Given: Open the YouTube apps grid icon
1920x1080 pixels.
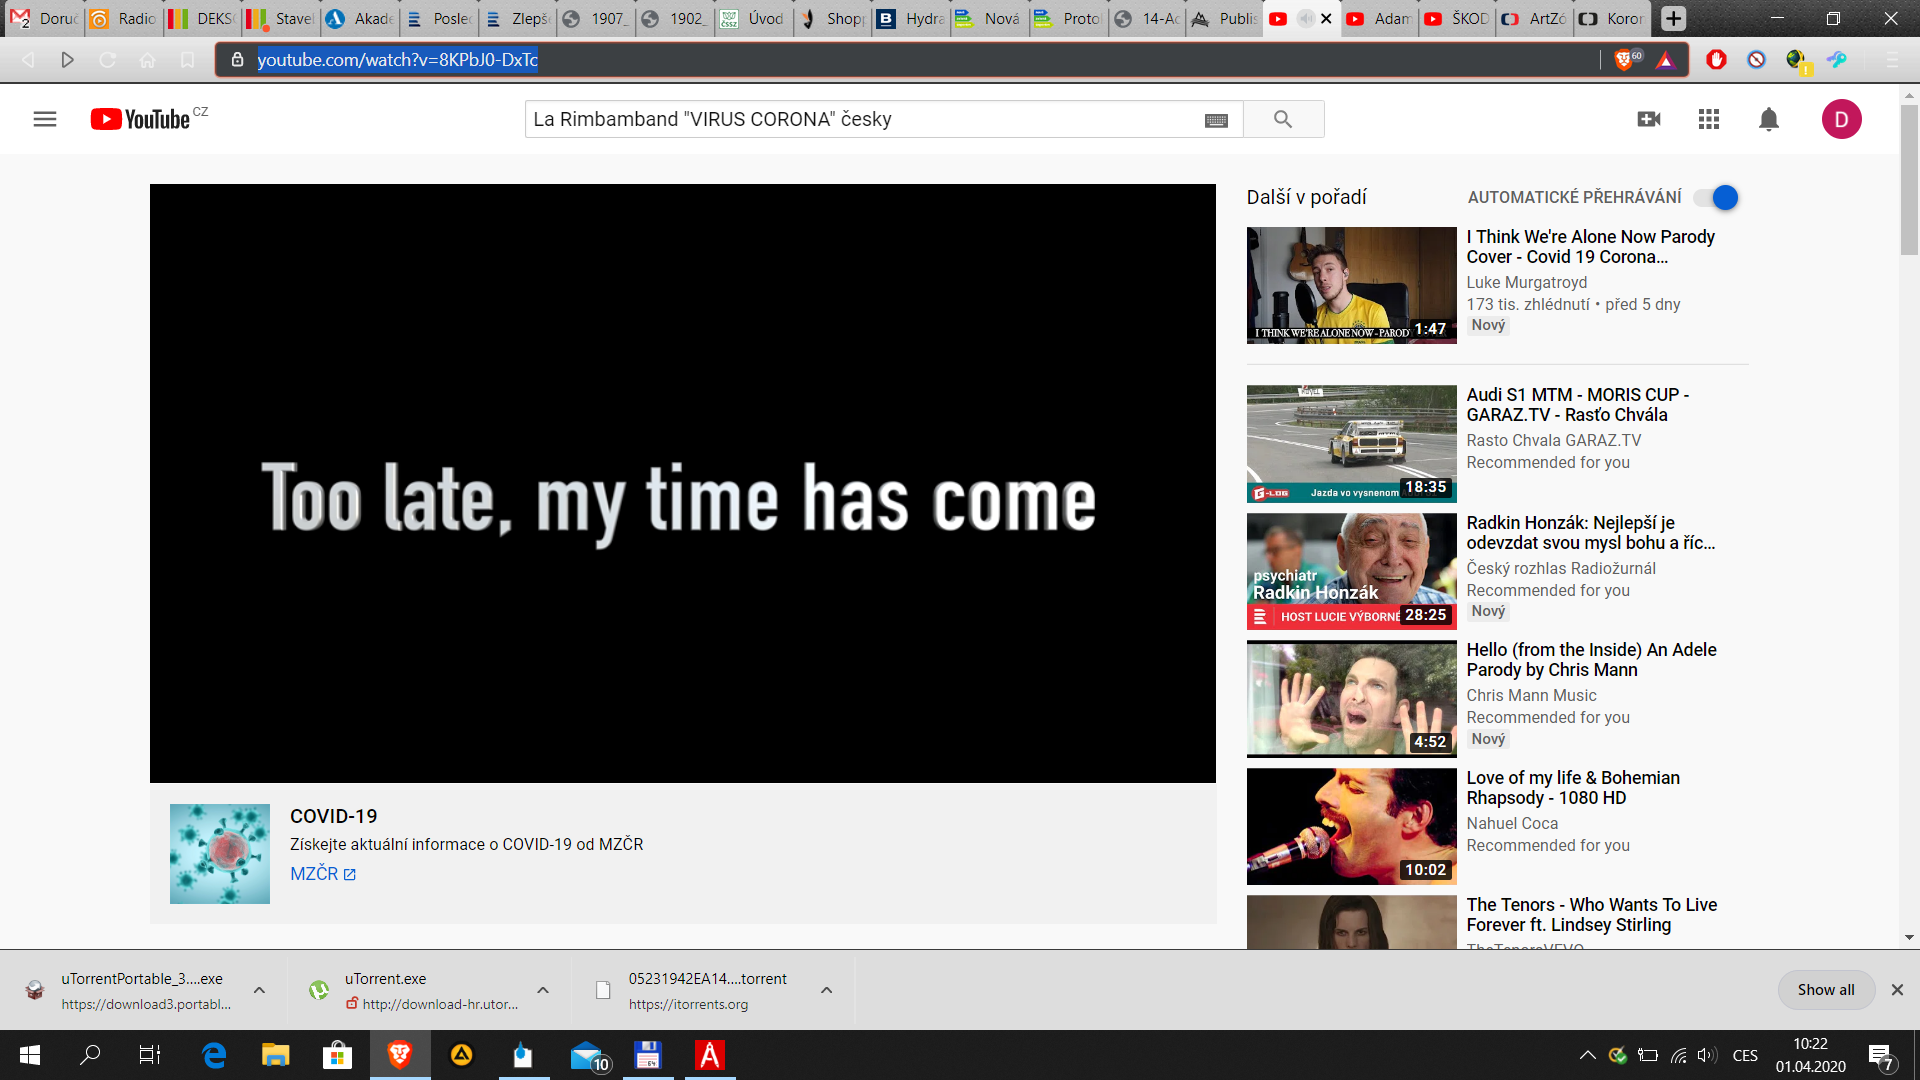Looking at the screenshot, I should (x=1709, y=119).
